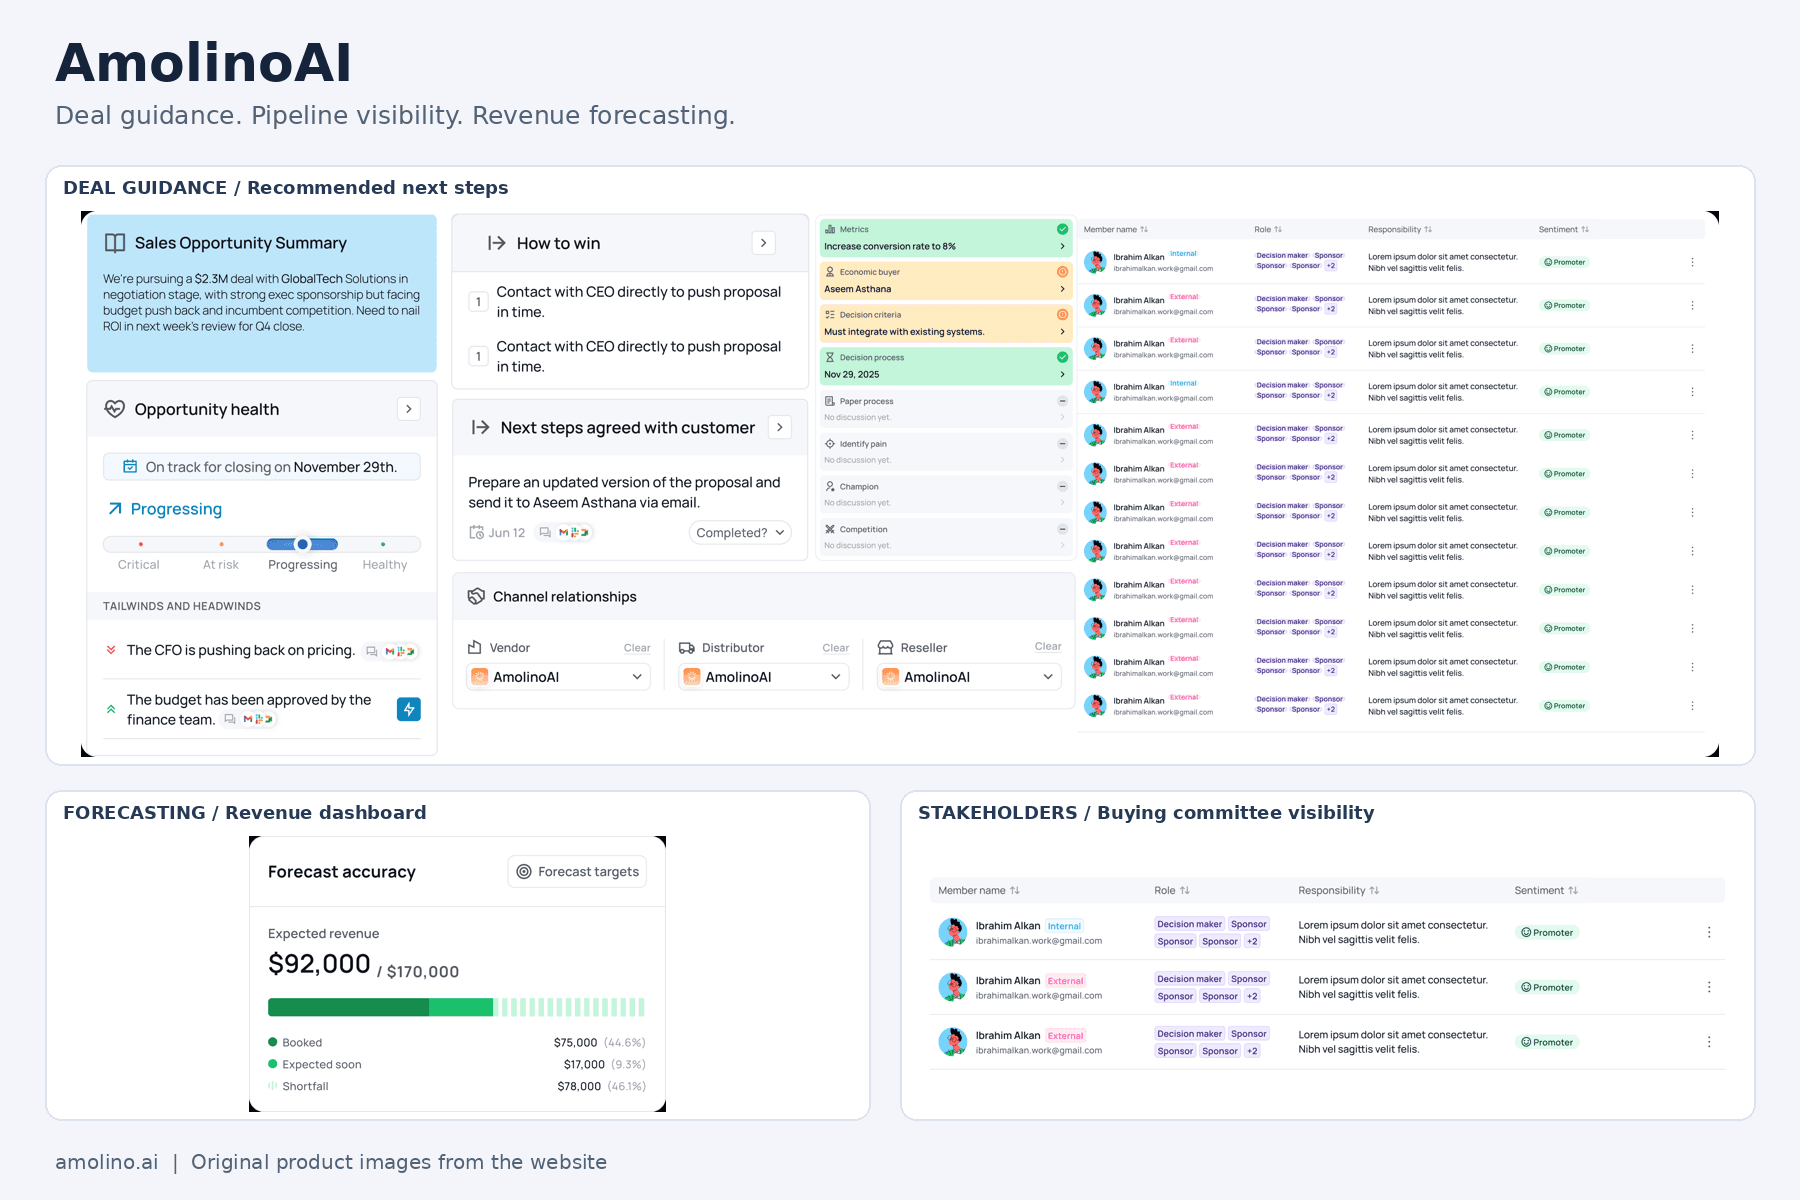This screenshot has height=1200, width=1800.
Task: Toggle the Competition status indicator
Action: point(1062,529)
